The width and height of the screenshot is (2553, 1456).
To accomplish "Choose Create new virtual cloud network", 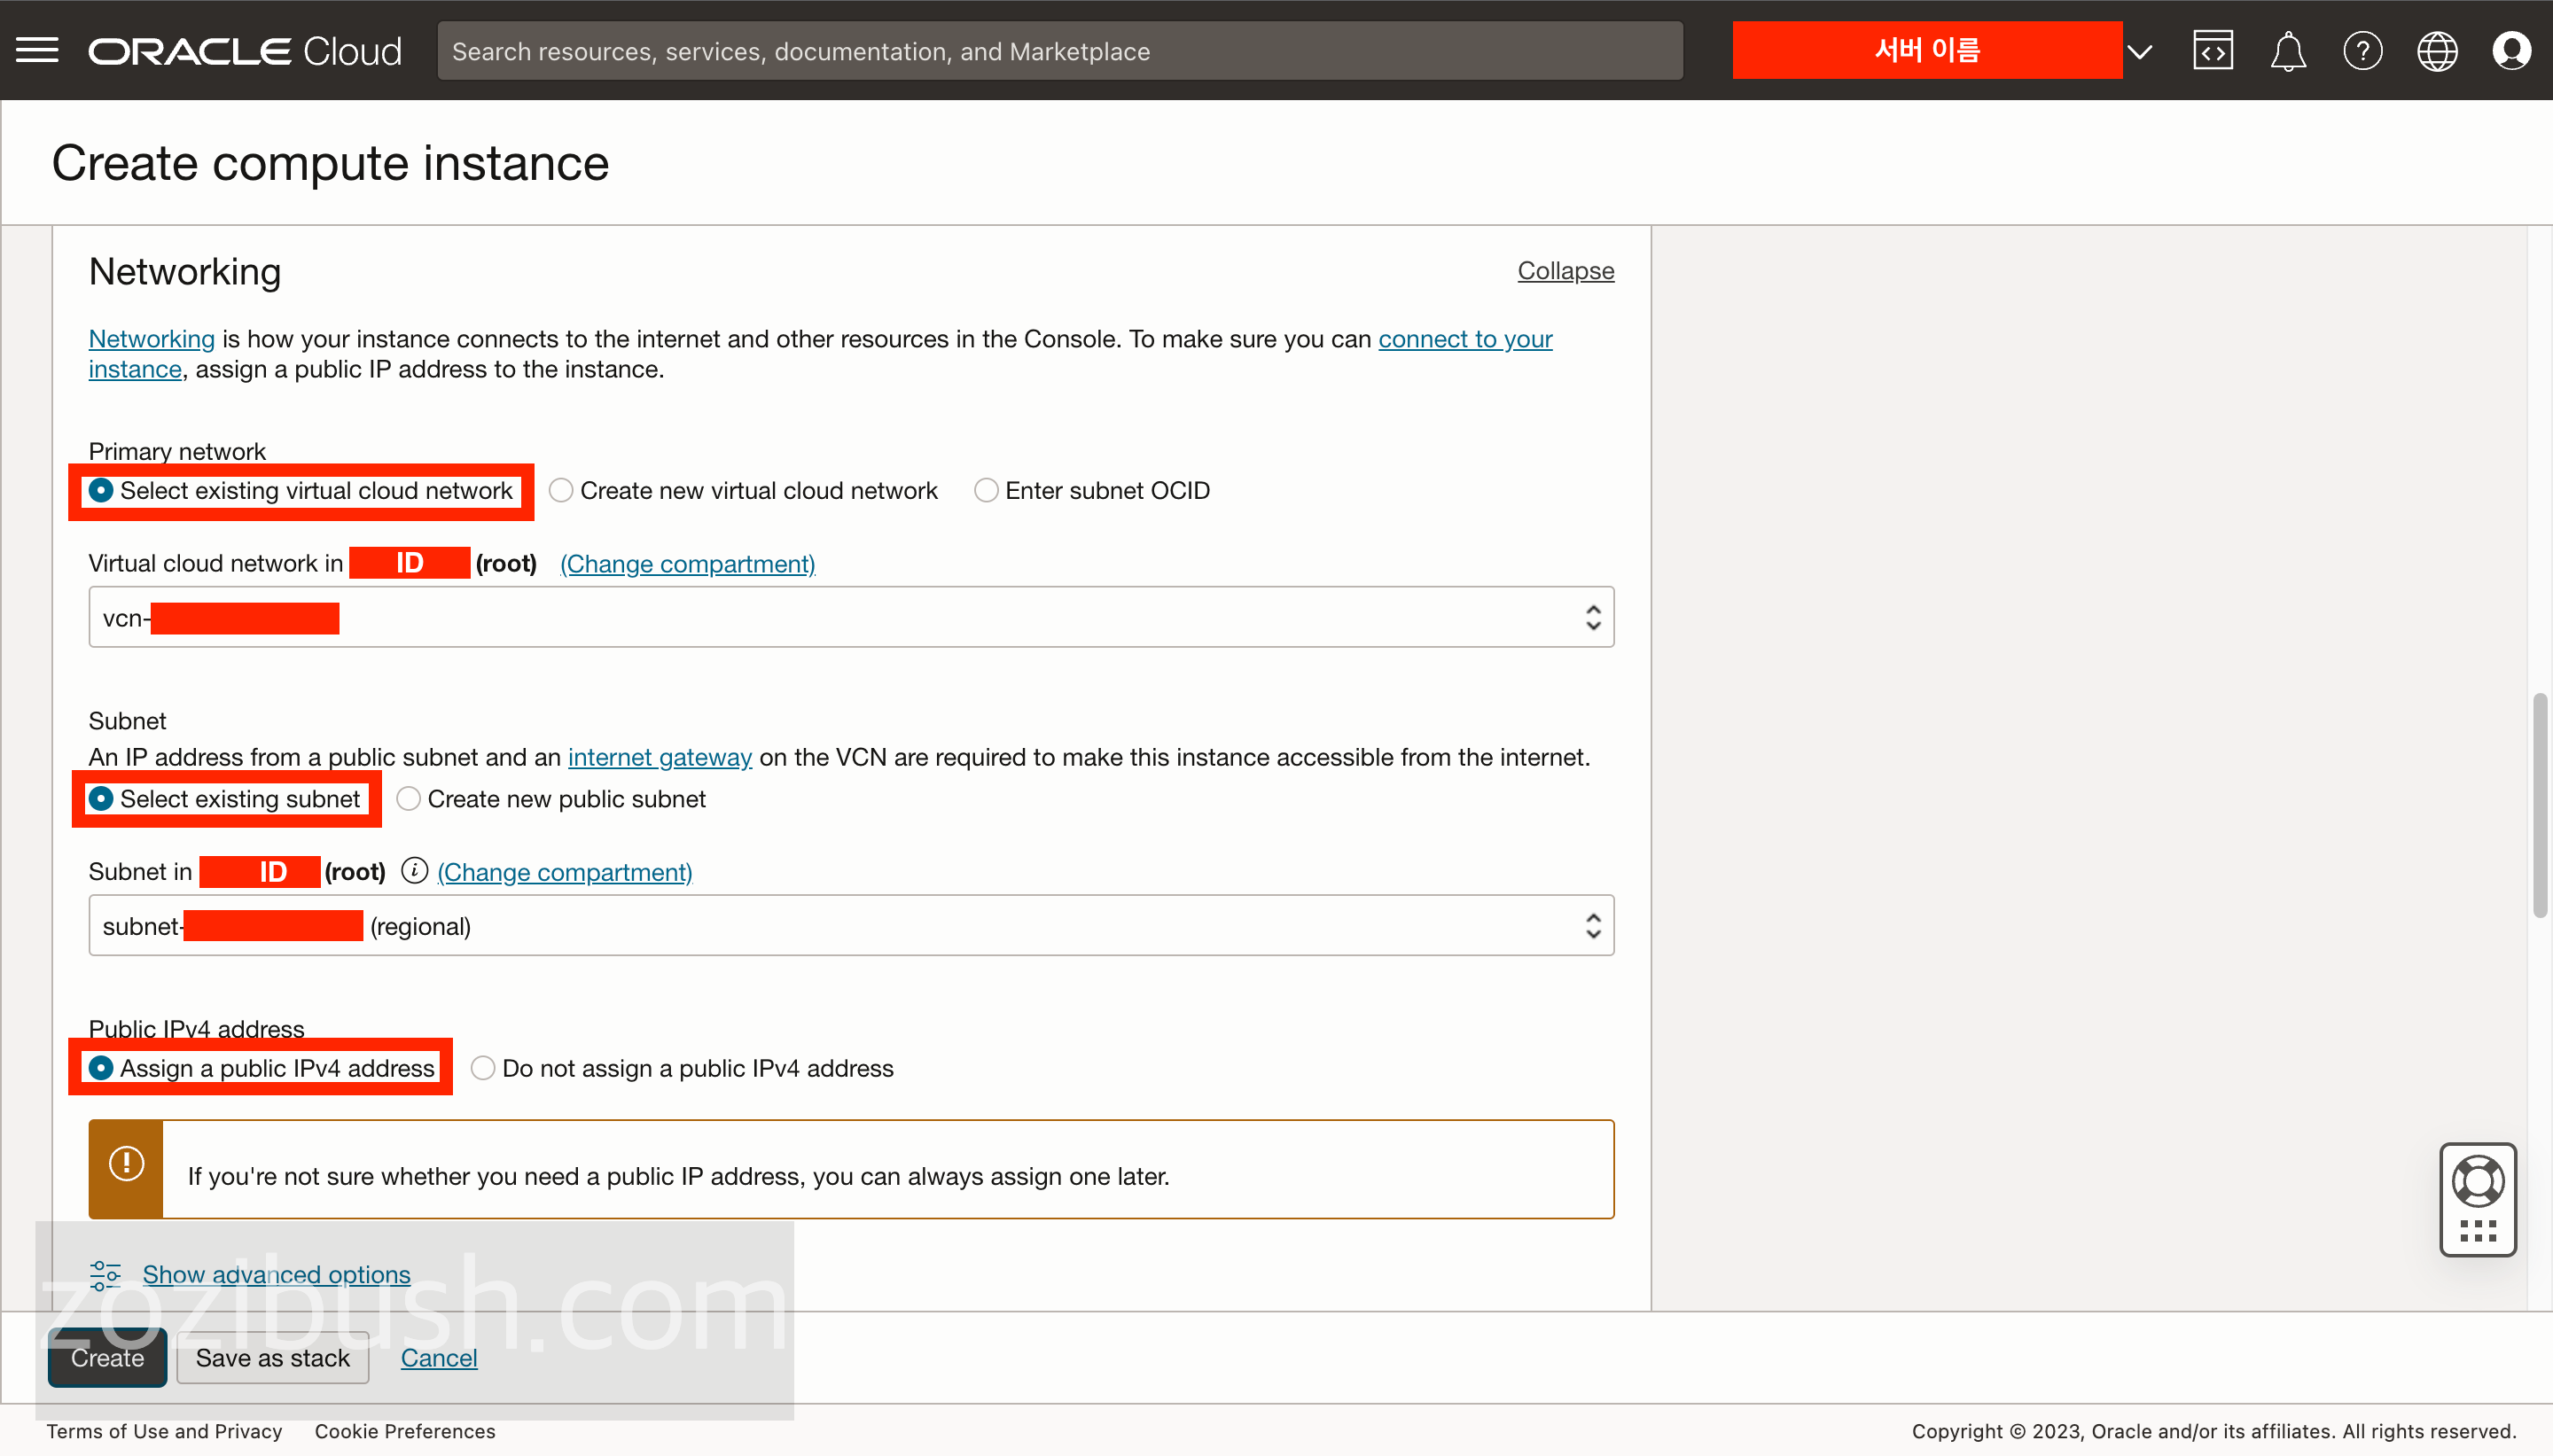I will (x=743, y=491).
